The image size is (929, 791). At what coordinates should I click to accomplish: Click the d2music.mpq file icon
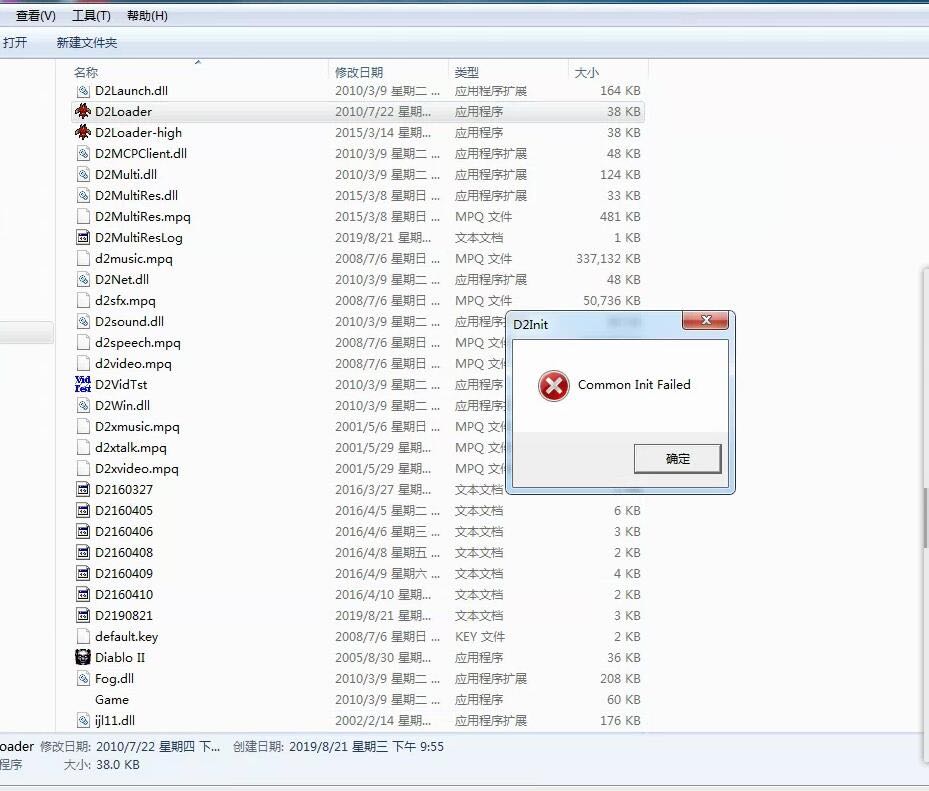(83, 259)
